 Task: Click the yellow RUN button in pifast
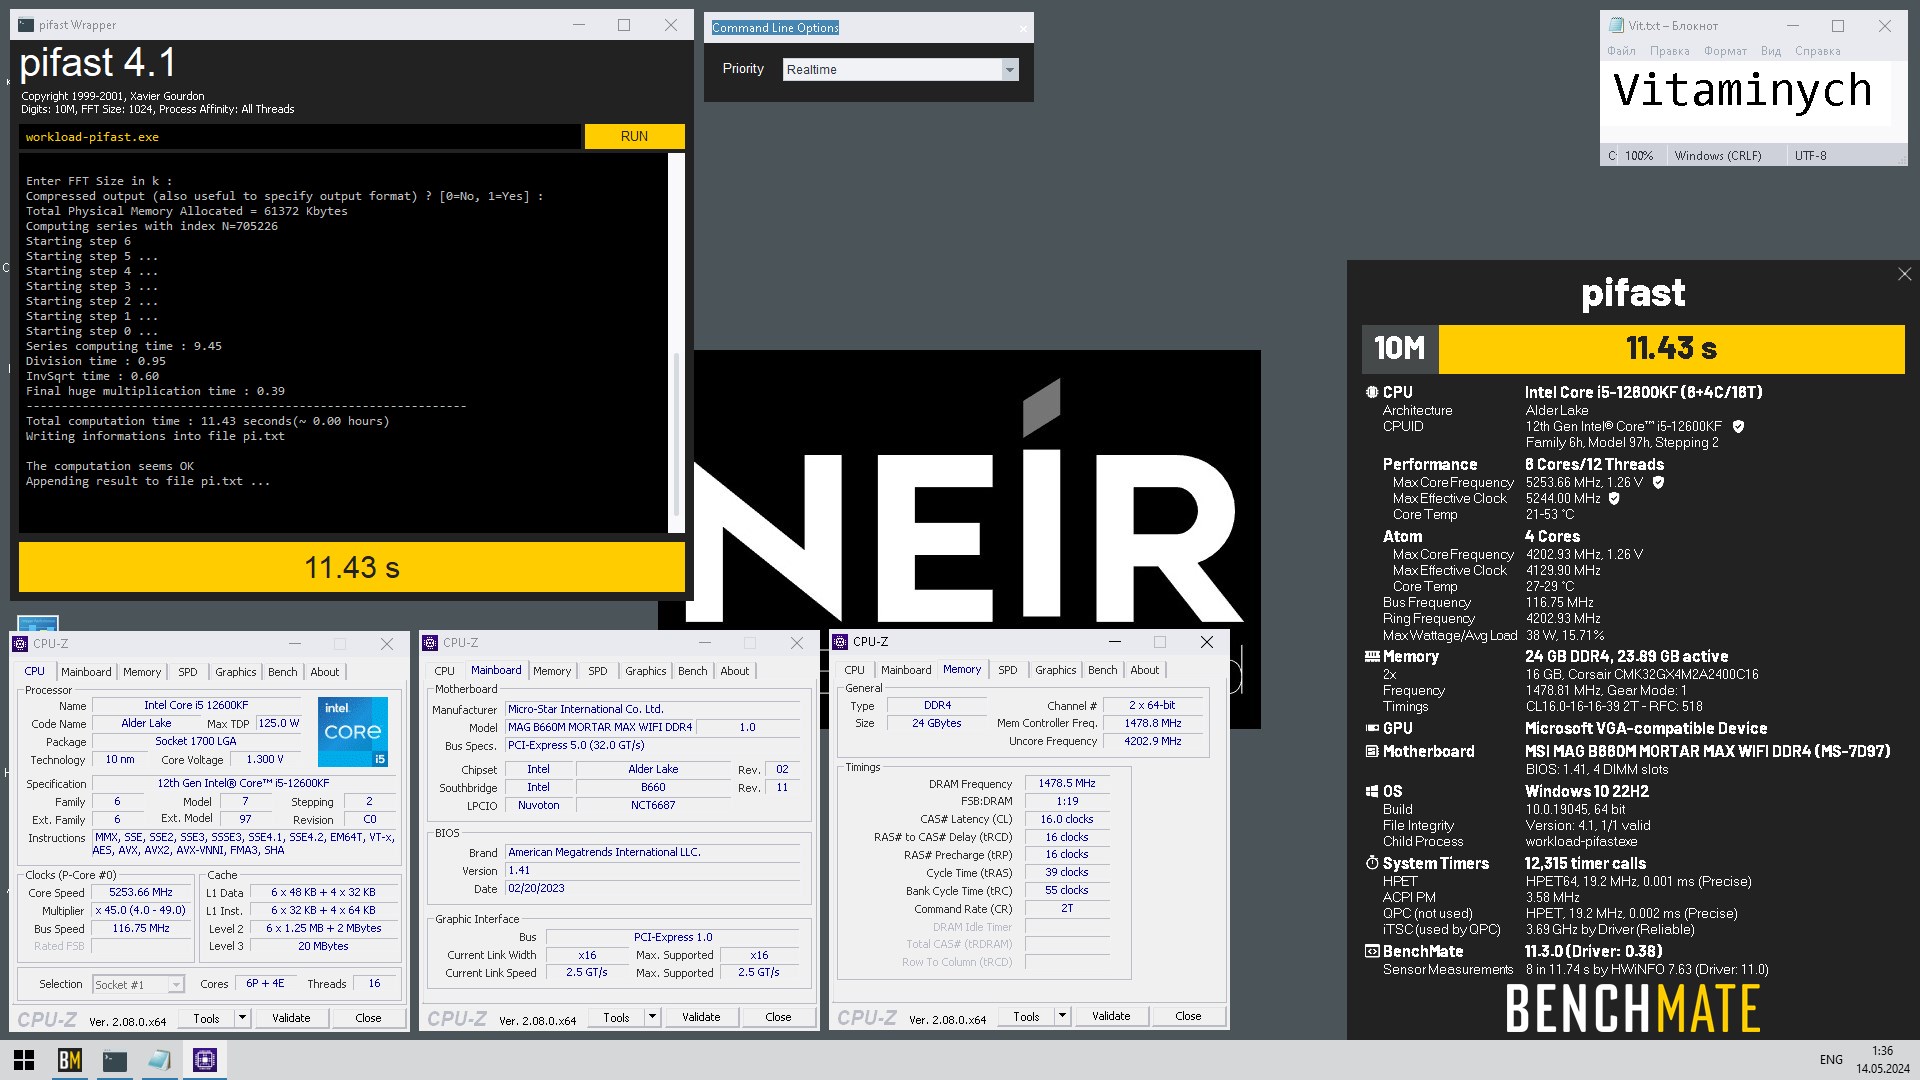[x=634, y=136]
